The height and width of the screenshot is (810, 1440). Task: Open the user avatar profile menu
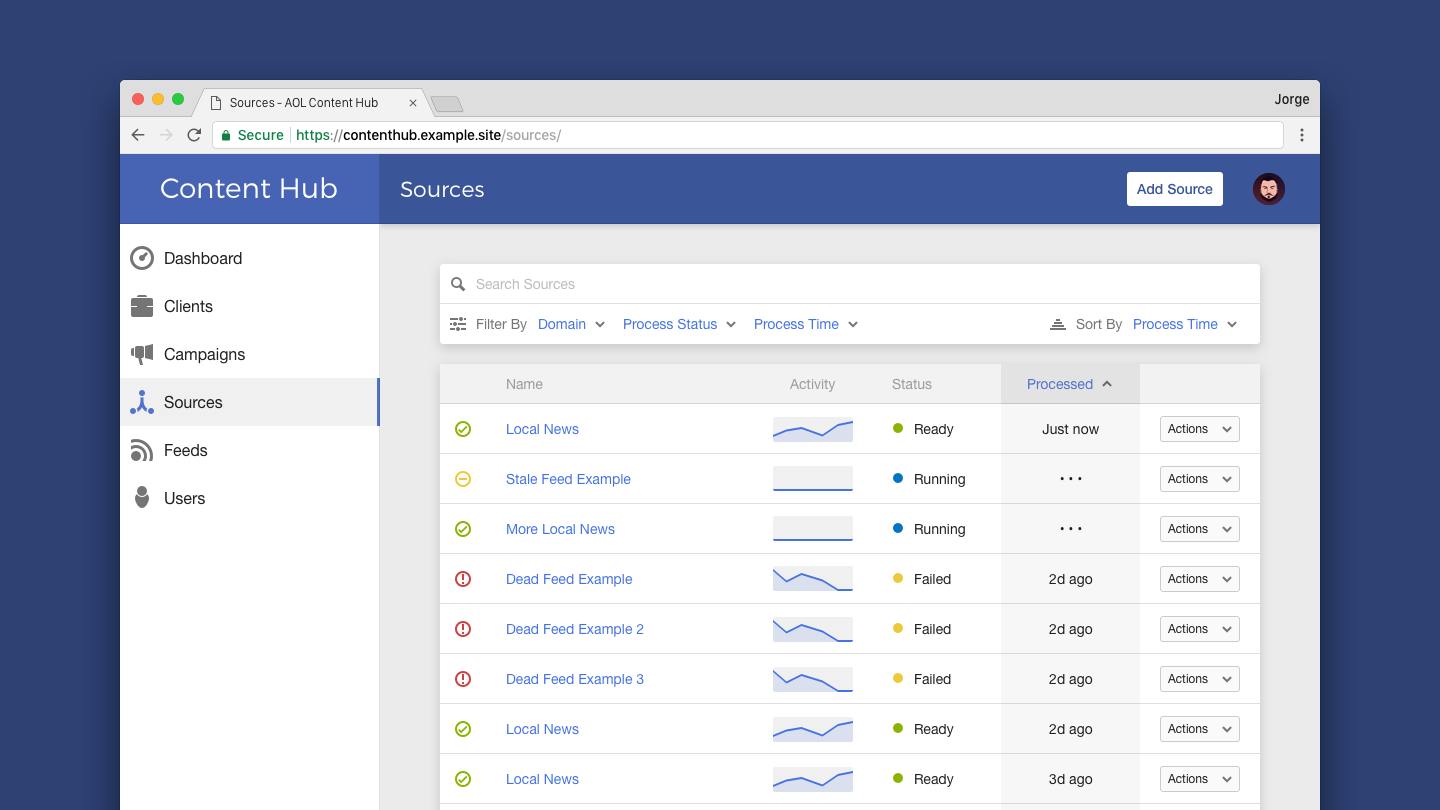1268,189
